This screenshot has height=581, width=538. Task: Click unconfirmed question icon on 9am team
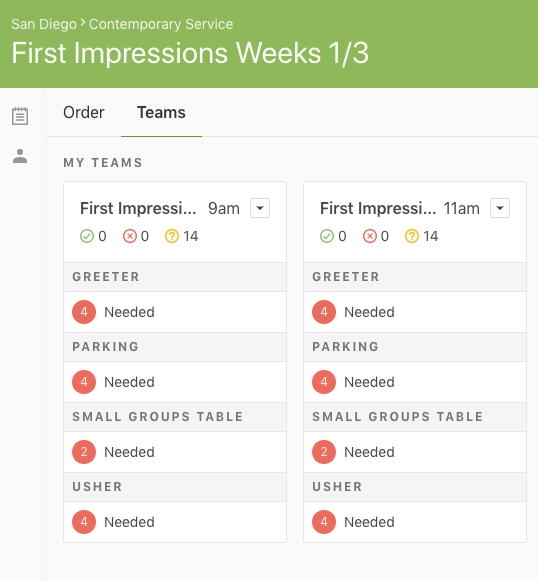172,236
